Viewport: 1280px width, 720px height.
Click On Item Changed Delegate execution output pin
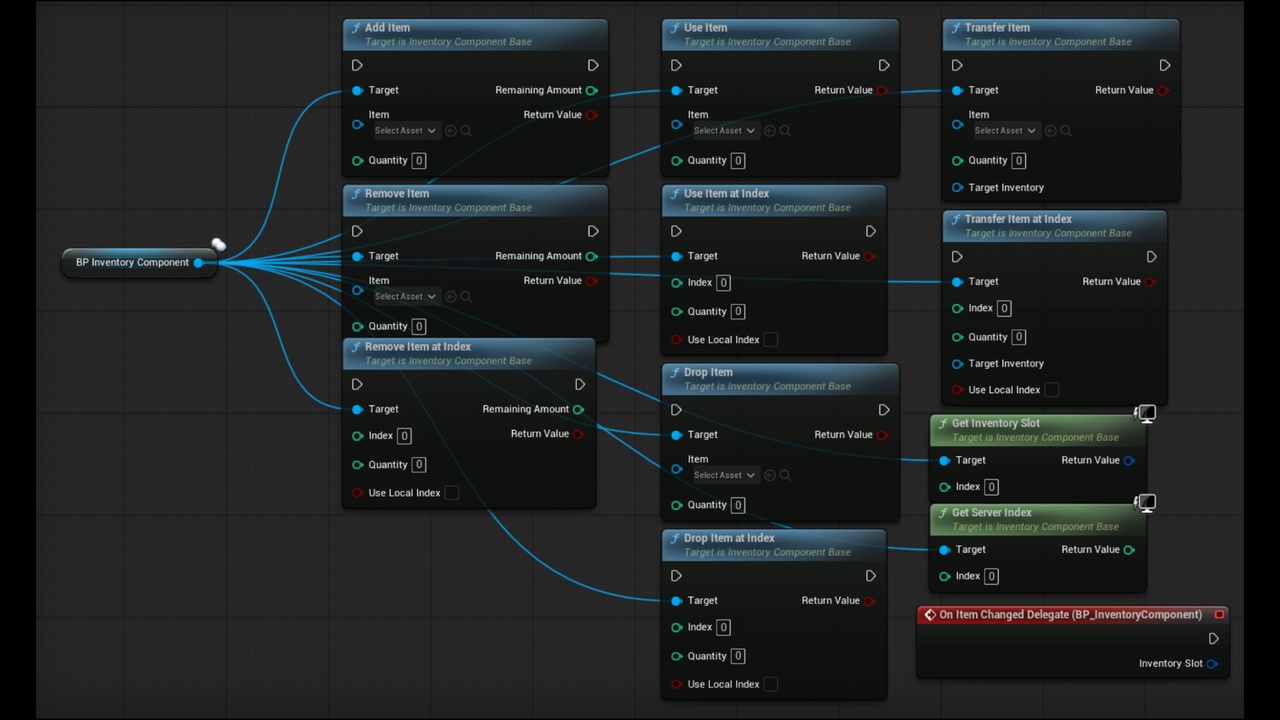point(1213,638)
